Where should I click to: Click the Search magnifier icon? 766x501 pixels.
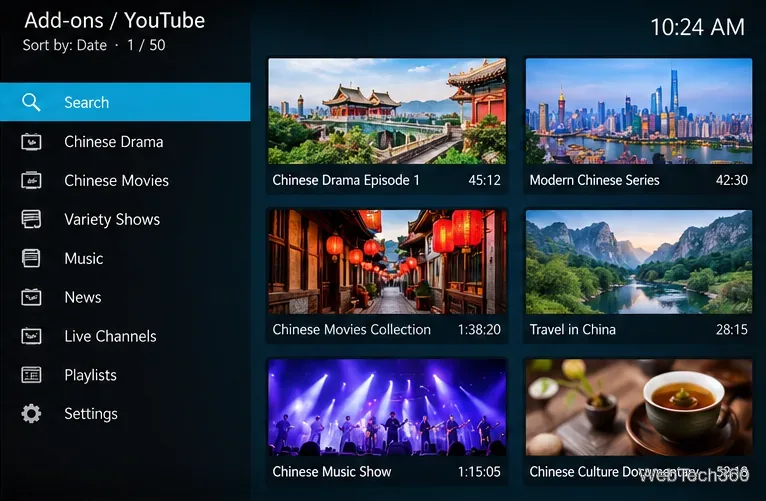[31, 102]
